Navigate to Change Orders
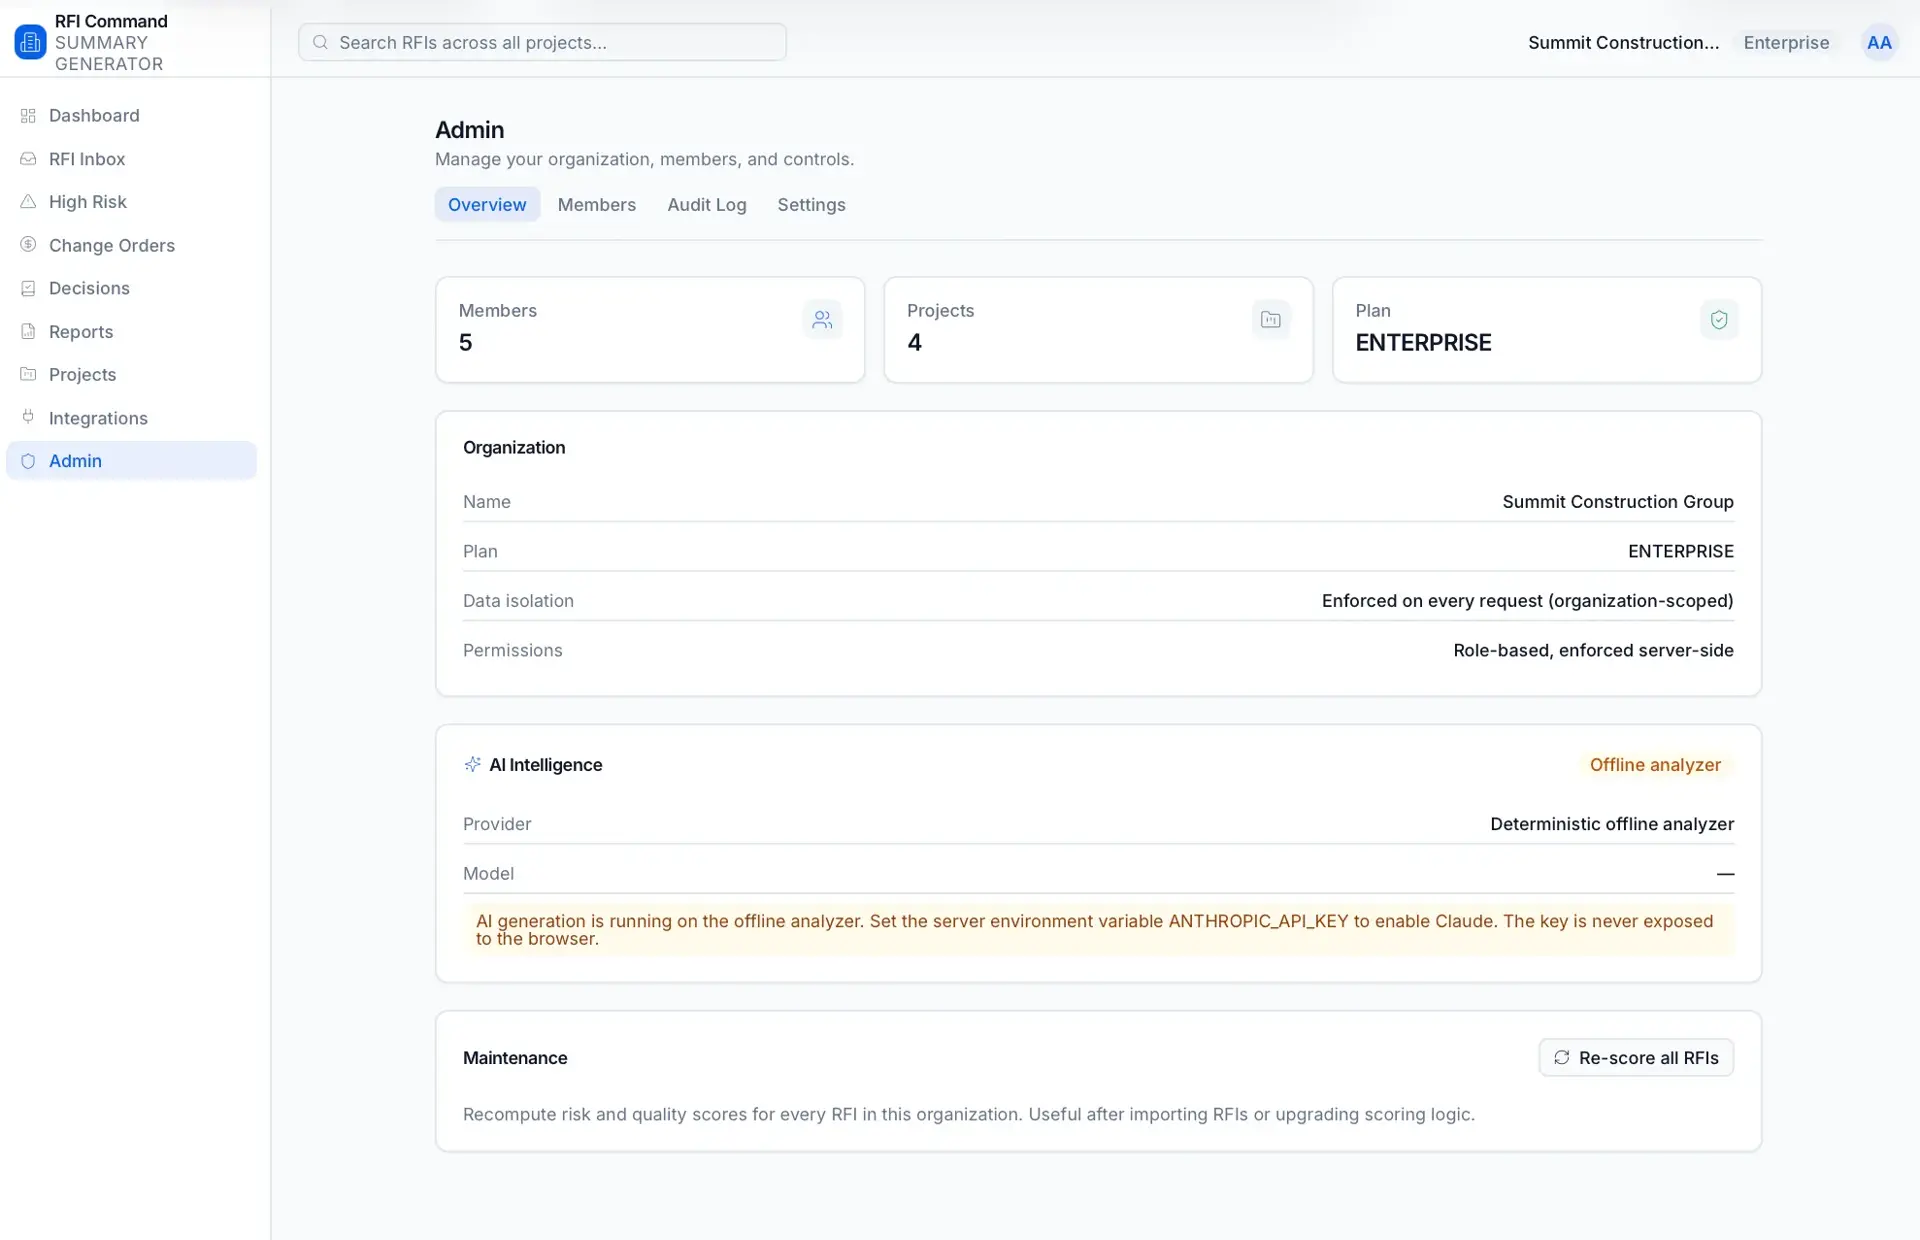The width and height of the screenshot is (1920, 1240). coord(131,245)
